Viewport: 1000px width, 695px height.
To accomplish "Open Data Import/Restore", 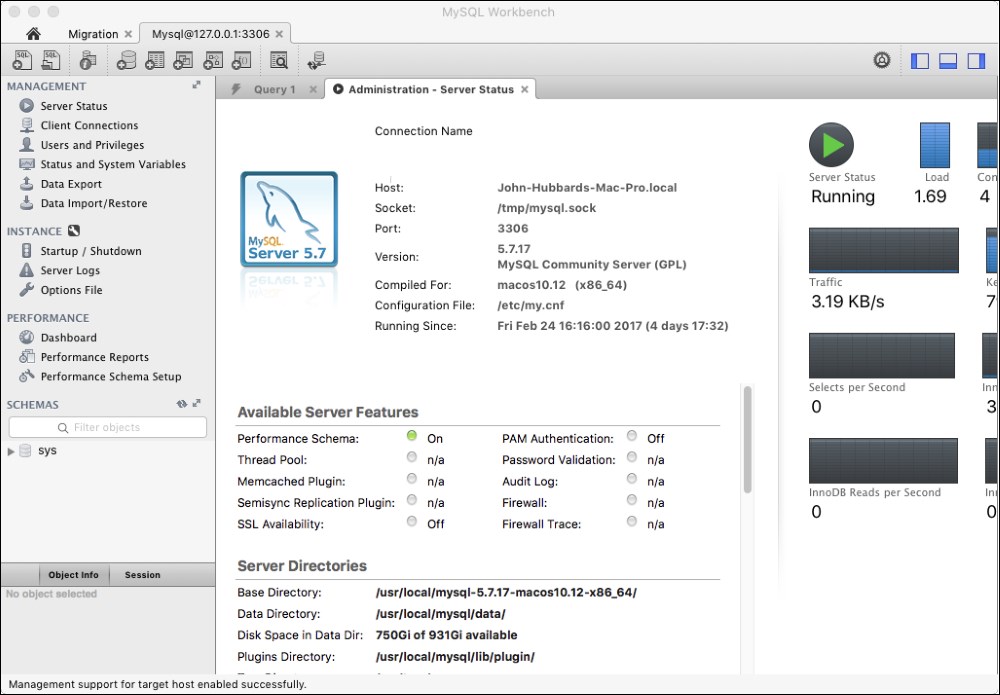I will click(94, 203).
